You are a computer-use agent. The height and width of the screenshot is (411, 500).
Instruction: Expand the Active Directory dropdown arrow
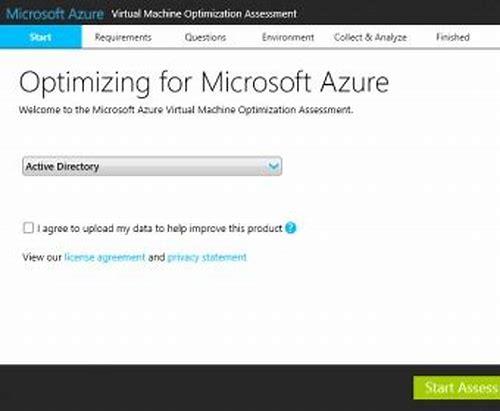coord(274,166)
